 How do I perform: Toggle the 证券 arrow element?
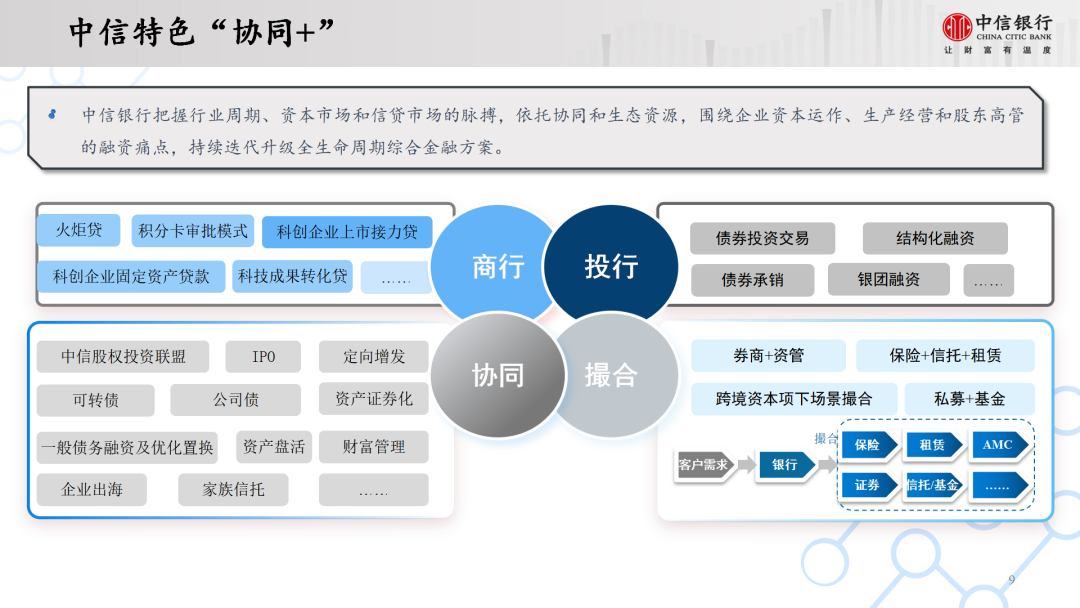[866, 486]
